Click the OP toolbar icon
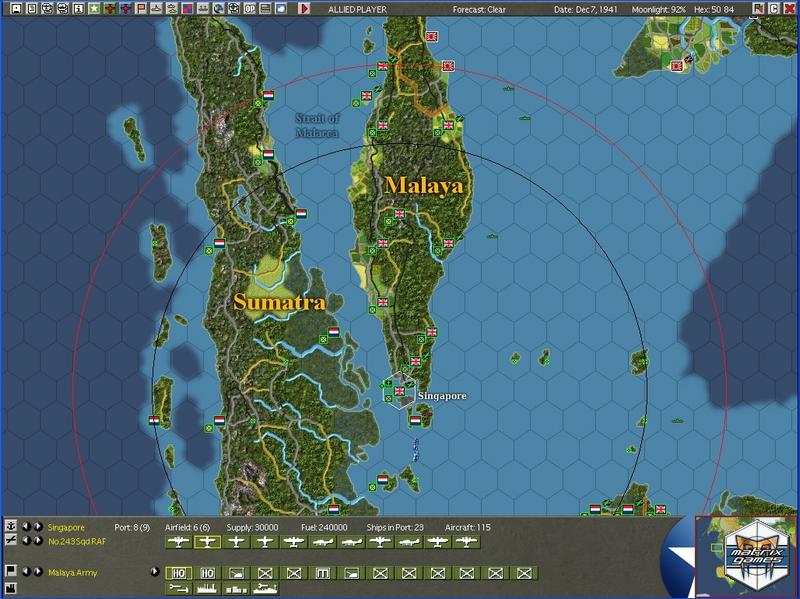Screen dimensions: 800x599 pyautogui.click(x=248, y=8)
